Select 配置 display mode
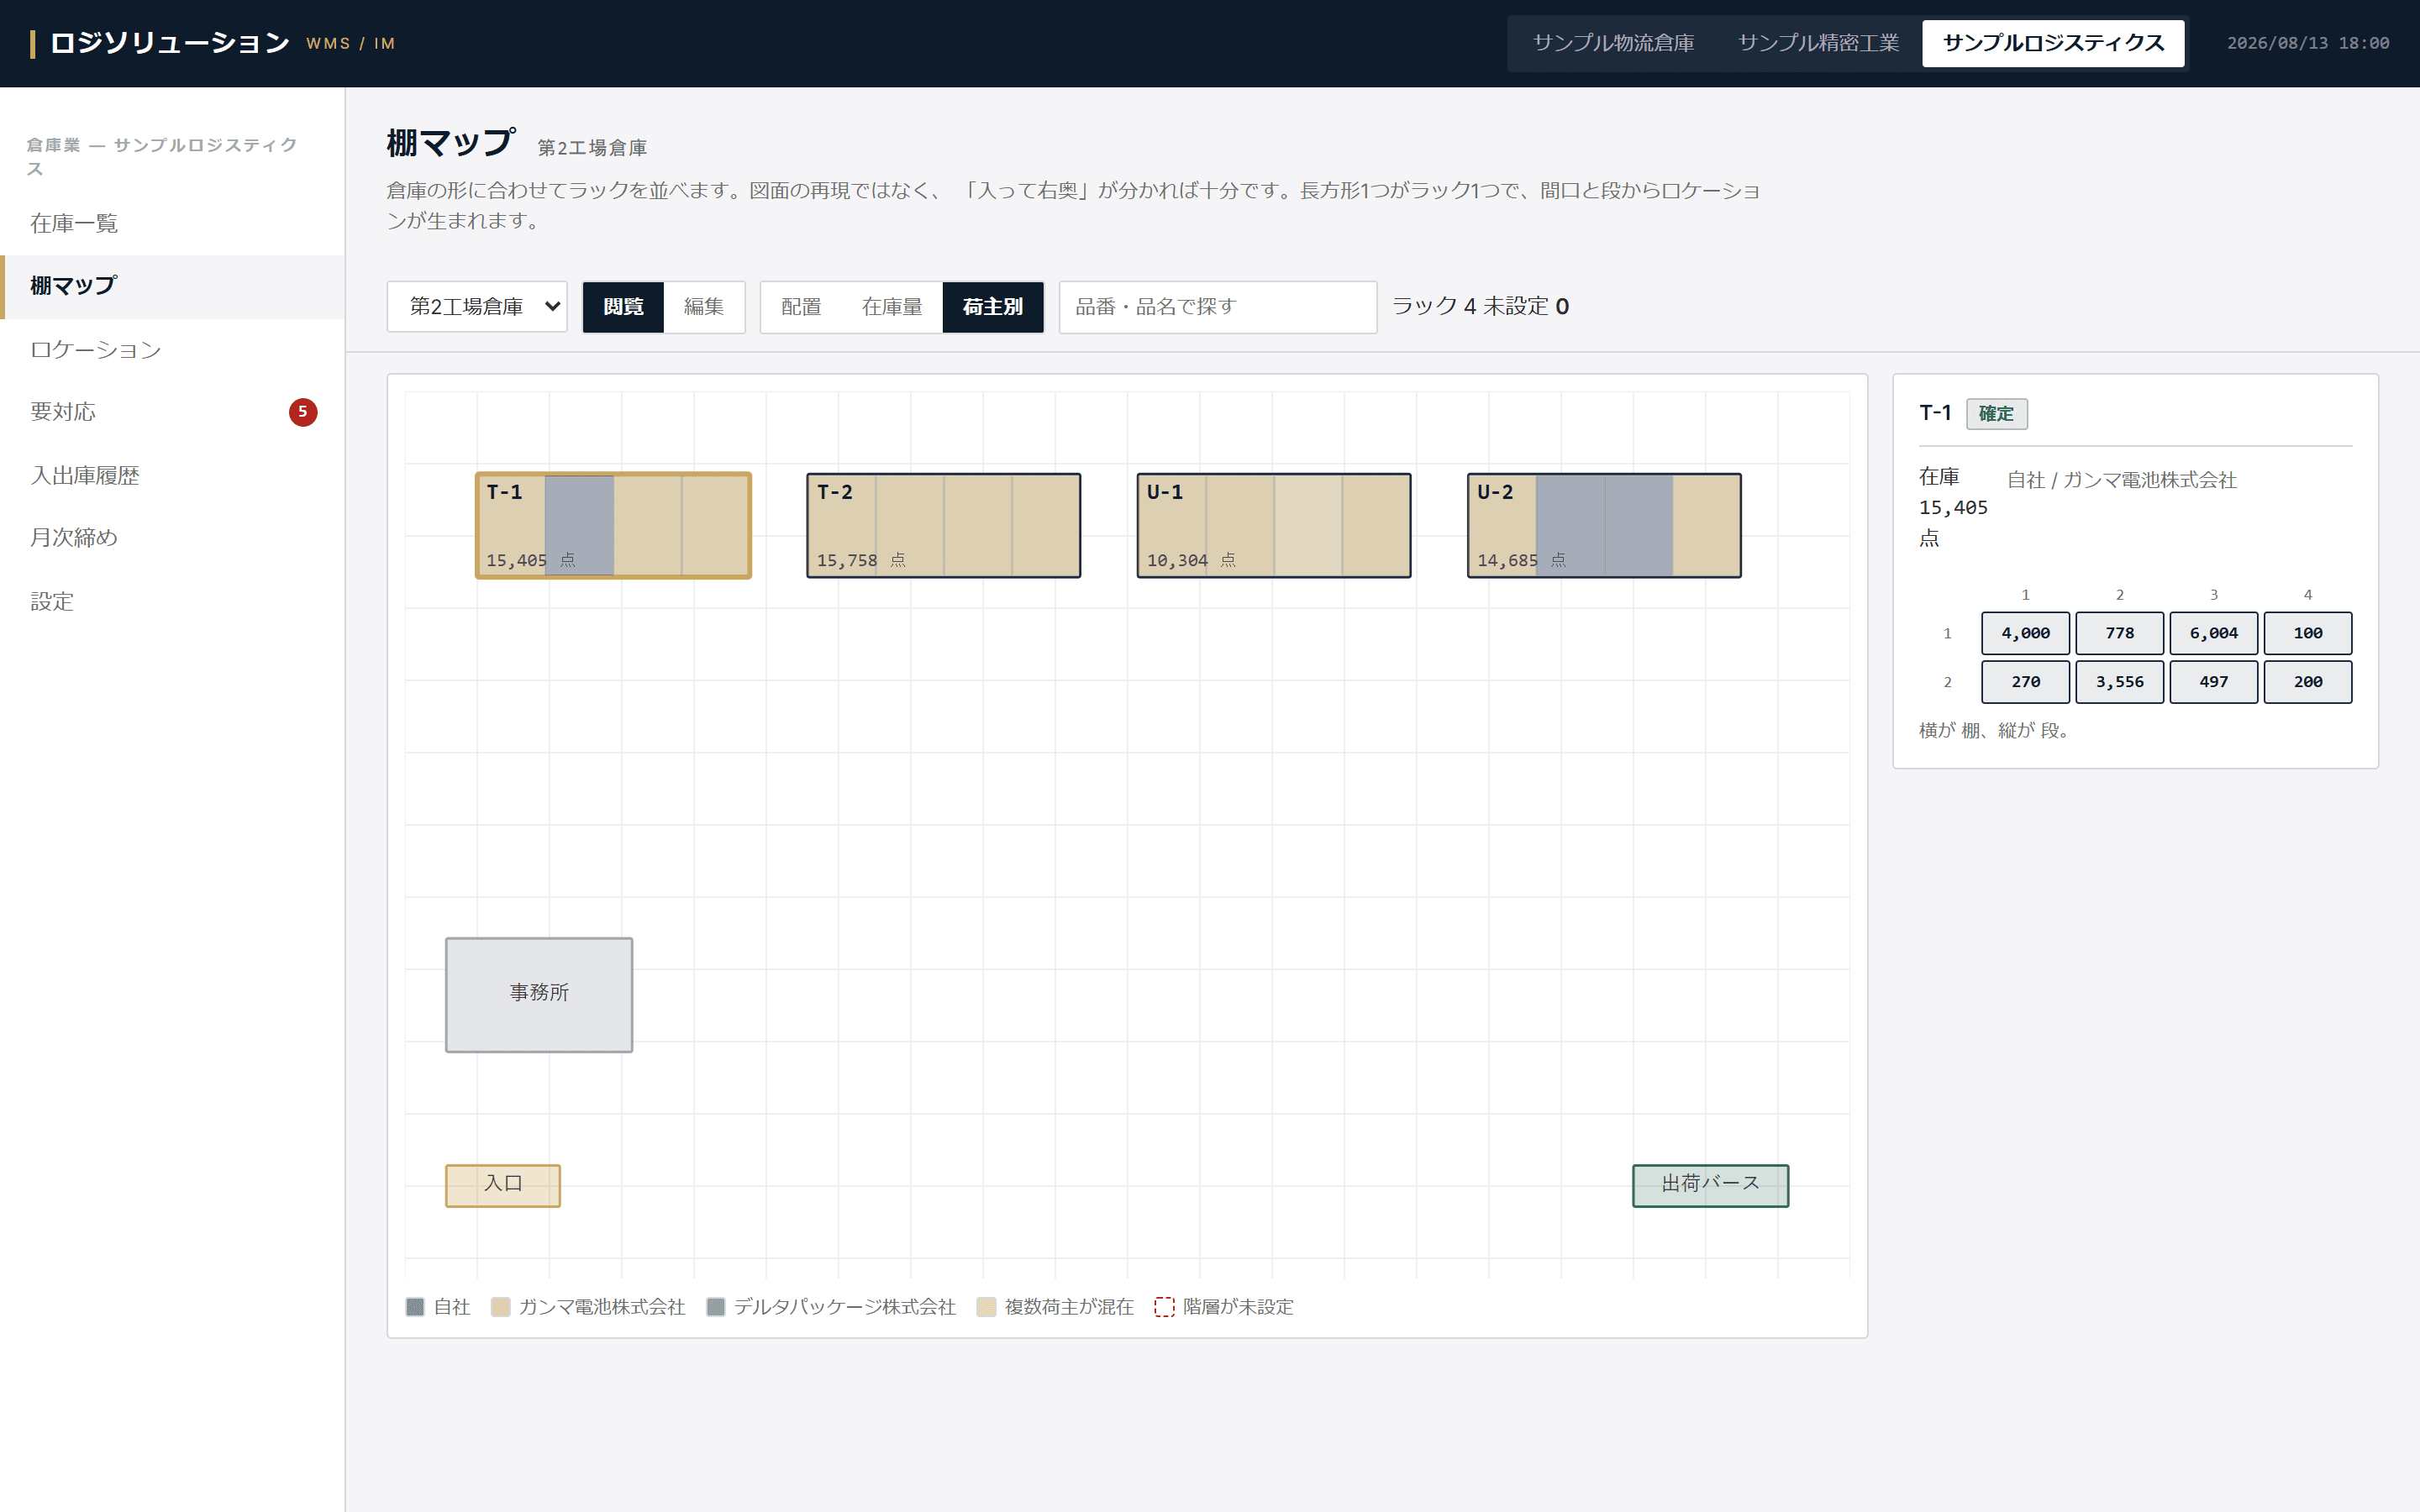2420x1512 pixels. point(801,306)
